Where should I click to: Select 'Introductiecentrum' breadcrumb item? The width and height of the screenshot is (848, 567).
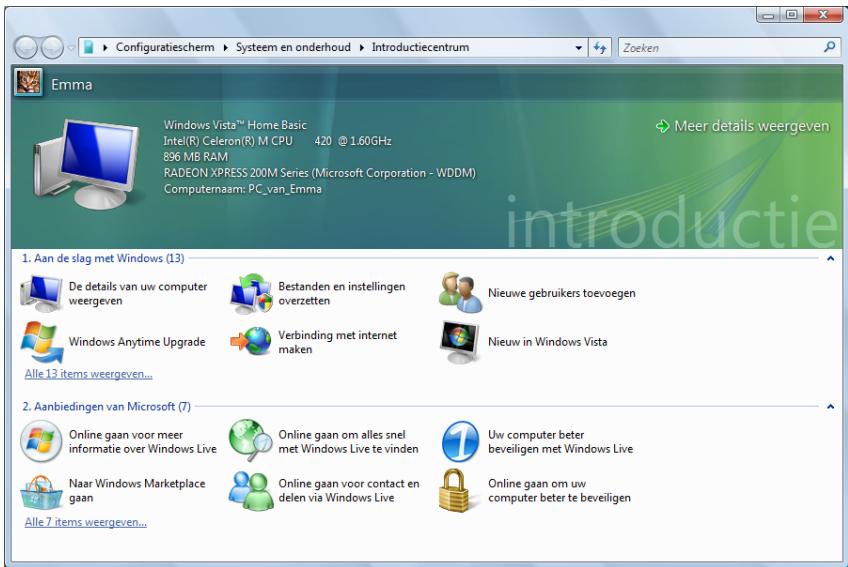tap(420, 48)
